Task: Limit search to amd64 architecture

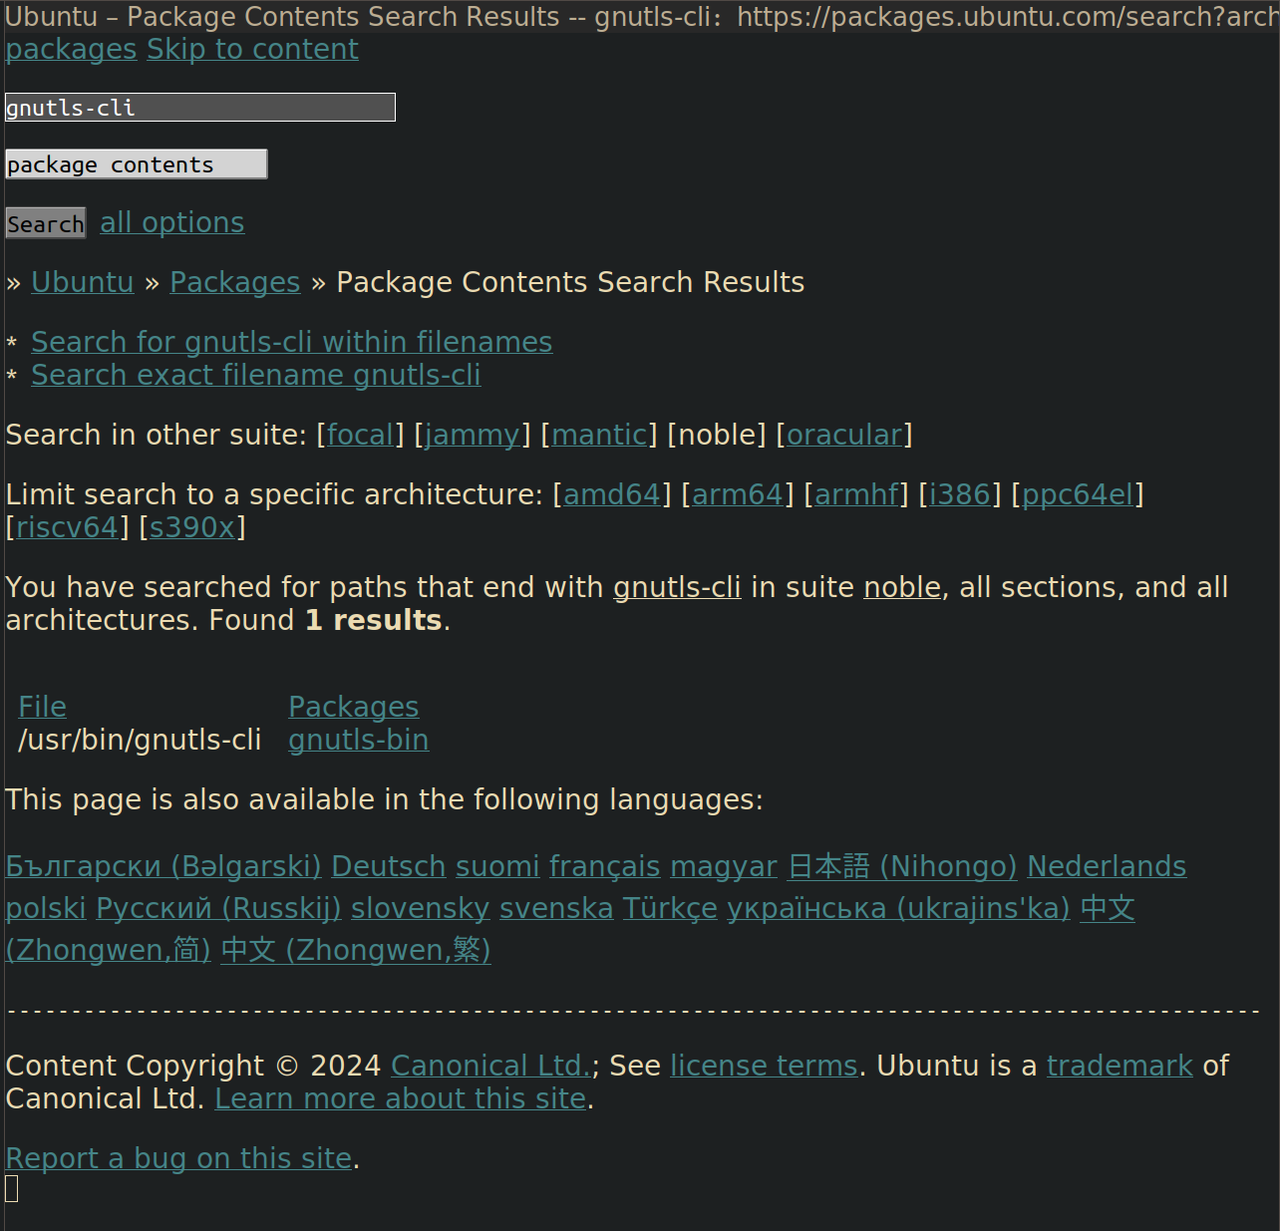Action: (612, 495)
